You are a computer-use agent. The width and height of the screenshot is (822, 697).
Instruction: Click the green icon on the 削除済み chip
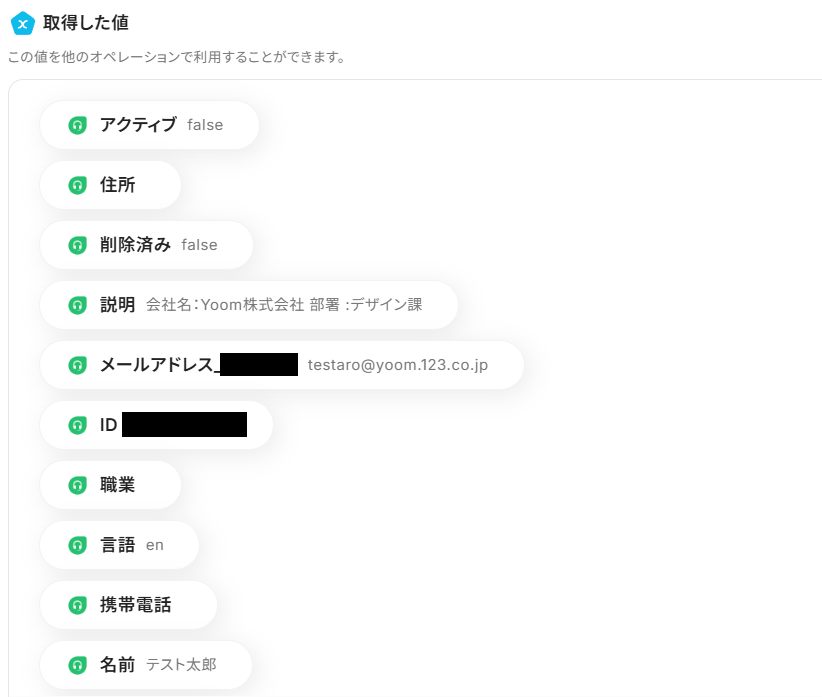[78, 245]
